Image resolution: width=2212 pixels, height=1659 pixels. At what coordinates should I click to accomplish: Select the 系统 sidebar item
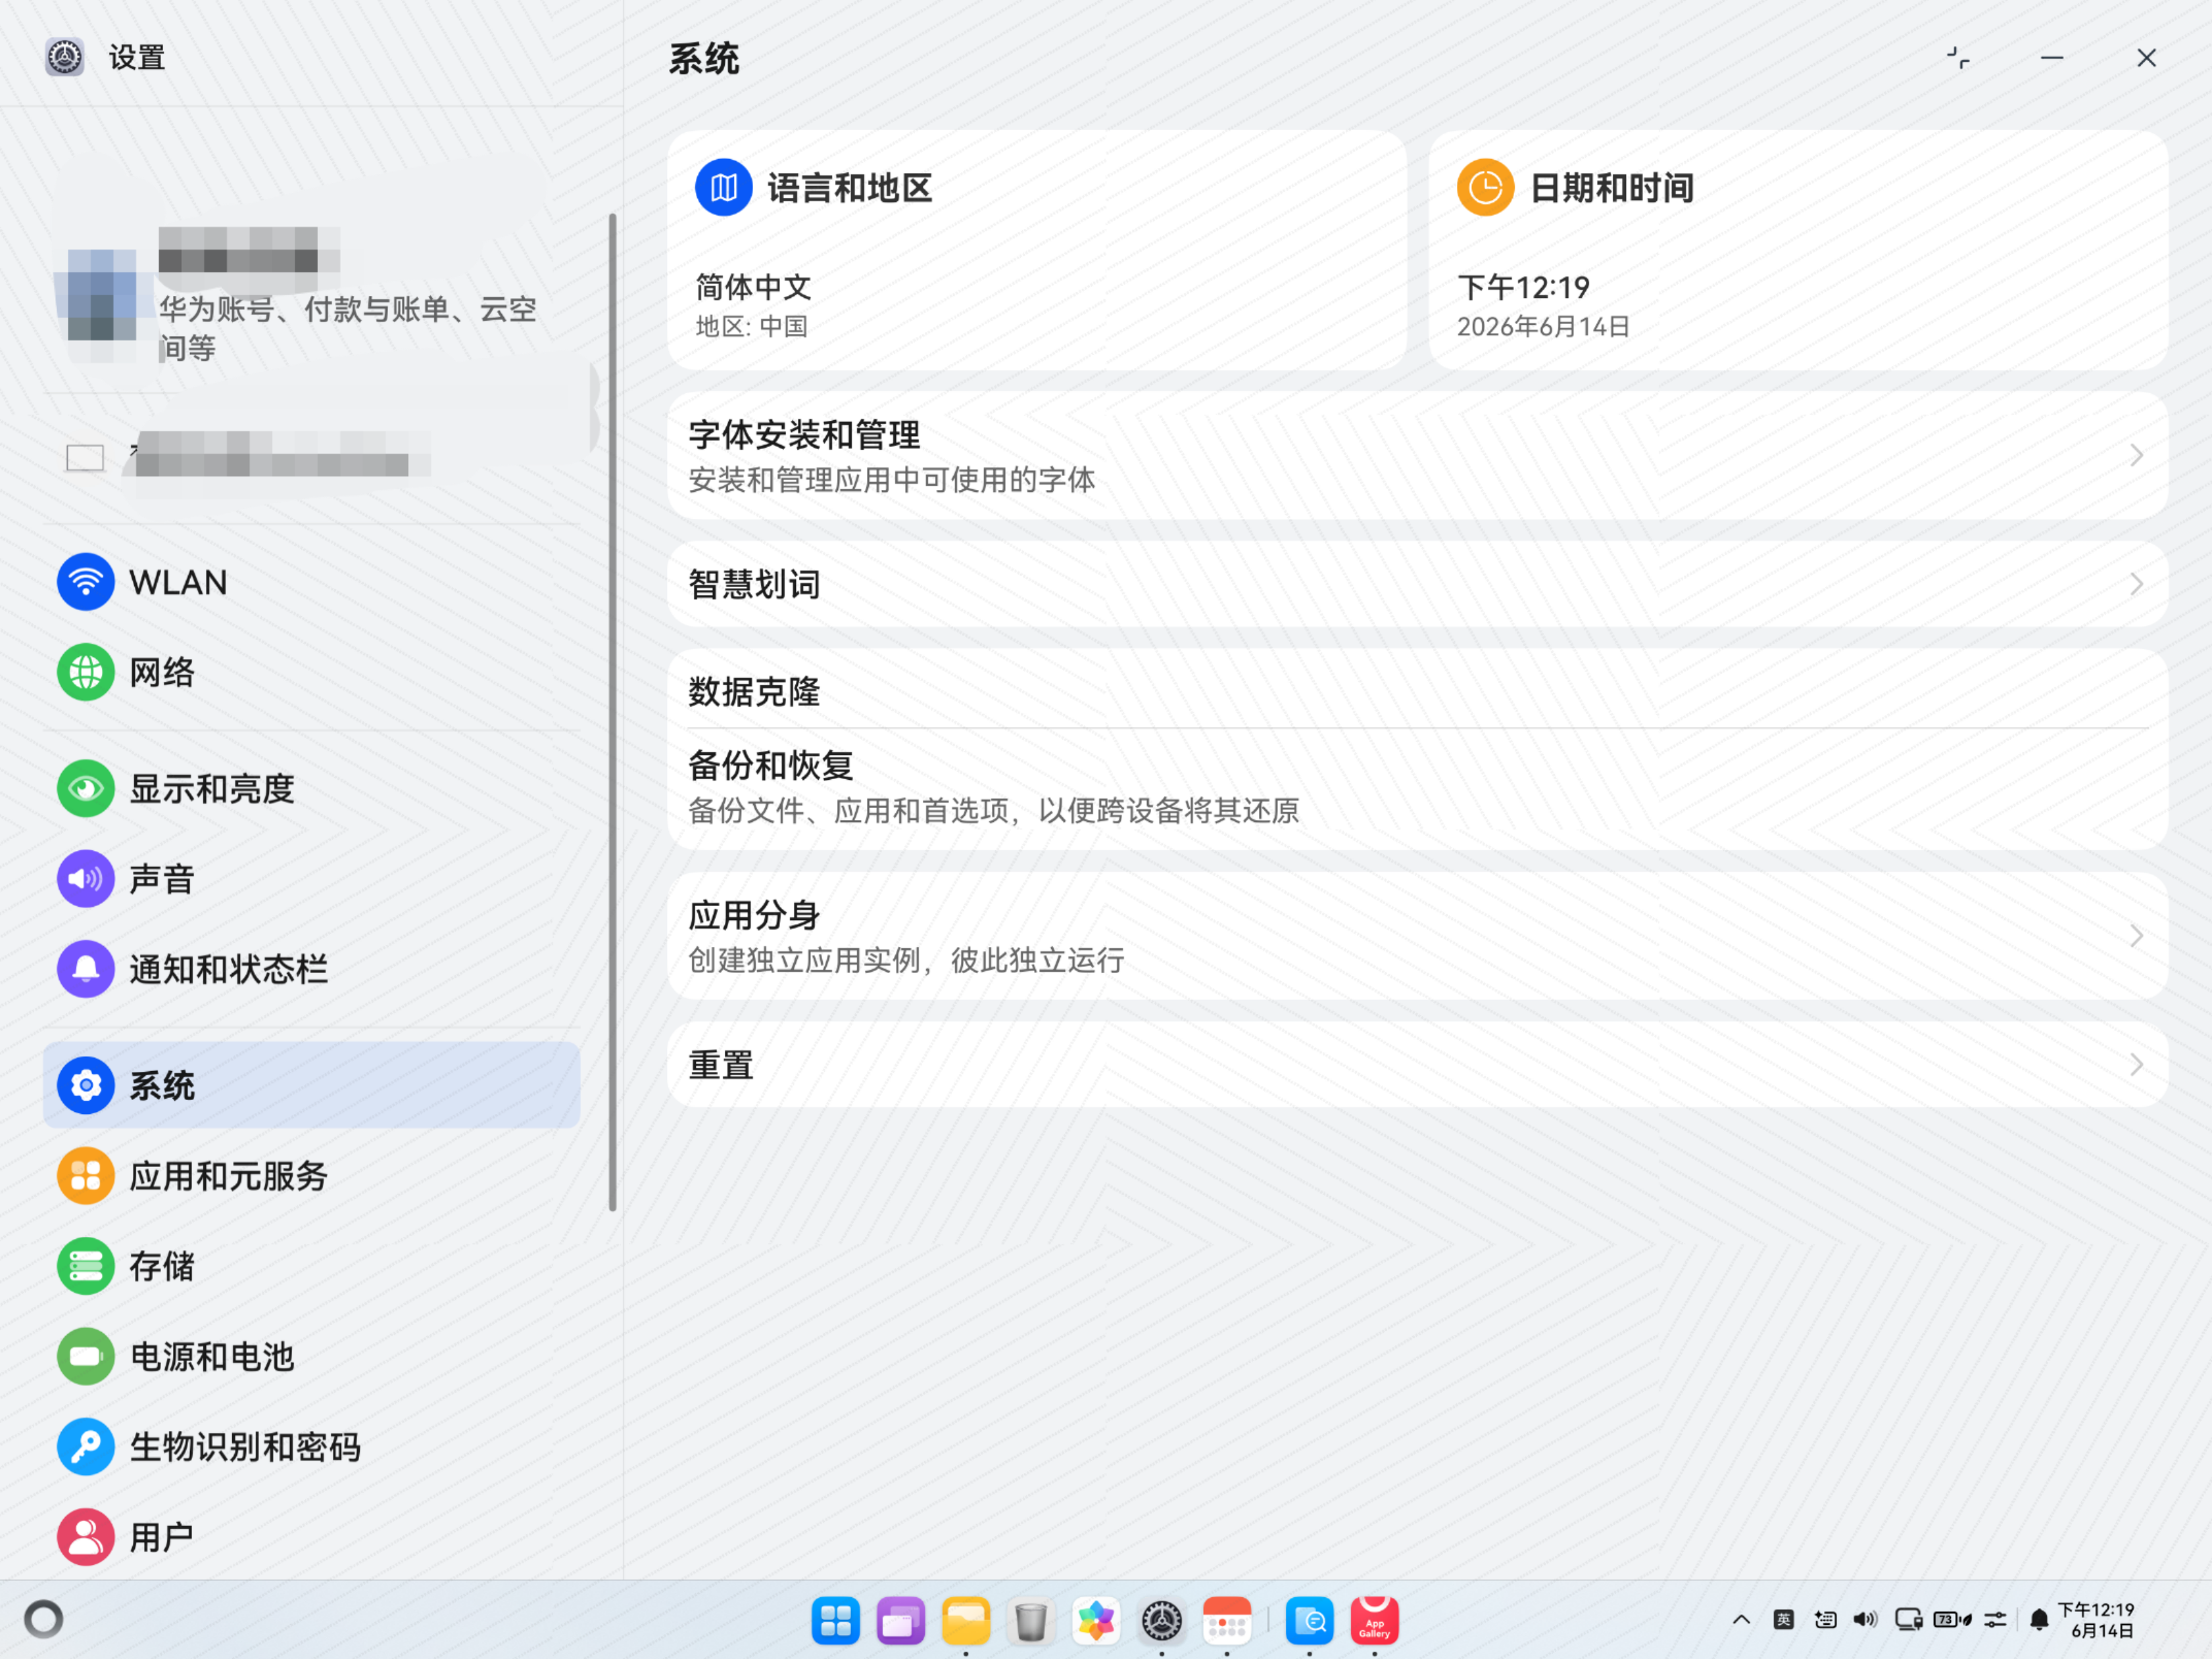point(311,1086)
